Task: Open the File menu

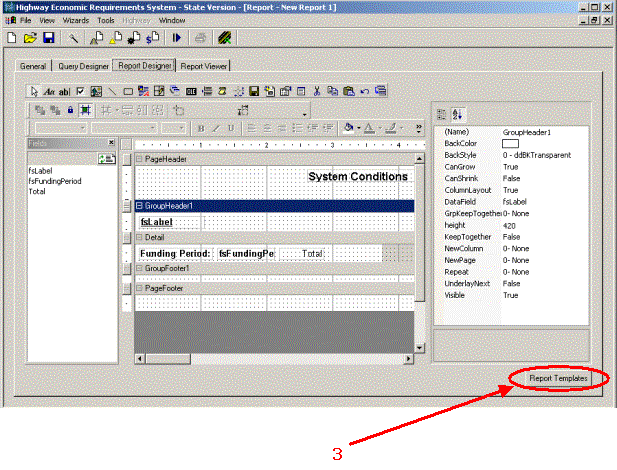Action: coord(26,20)
